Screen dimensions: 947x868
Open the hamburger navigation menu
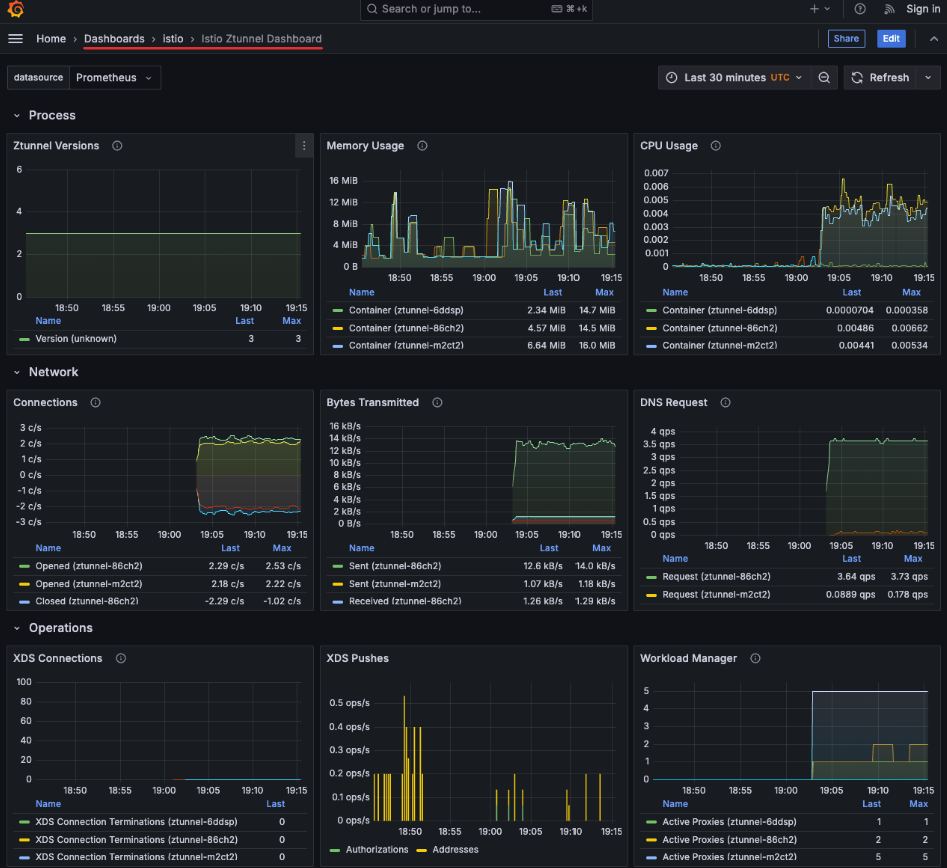pos(16,39)
